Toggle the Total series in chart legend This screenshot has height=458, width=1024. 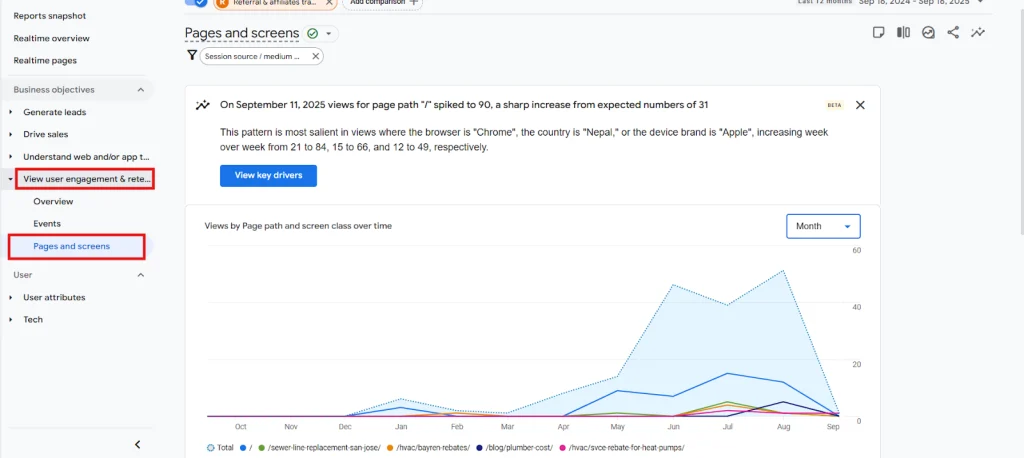219,447
